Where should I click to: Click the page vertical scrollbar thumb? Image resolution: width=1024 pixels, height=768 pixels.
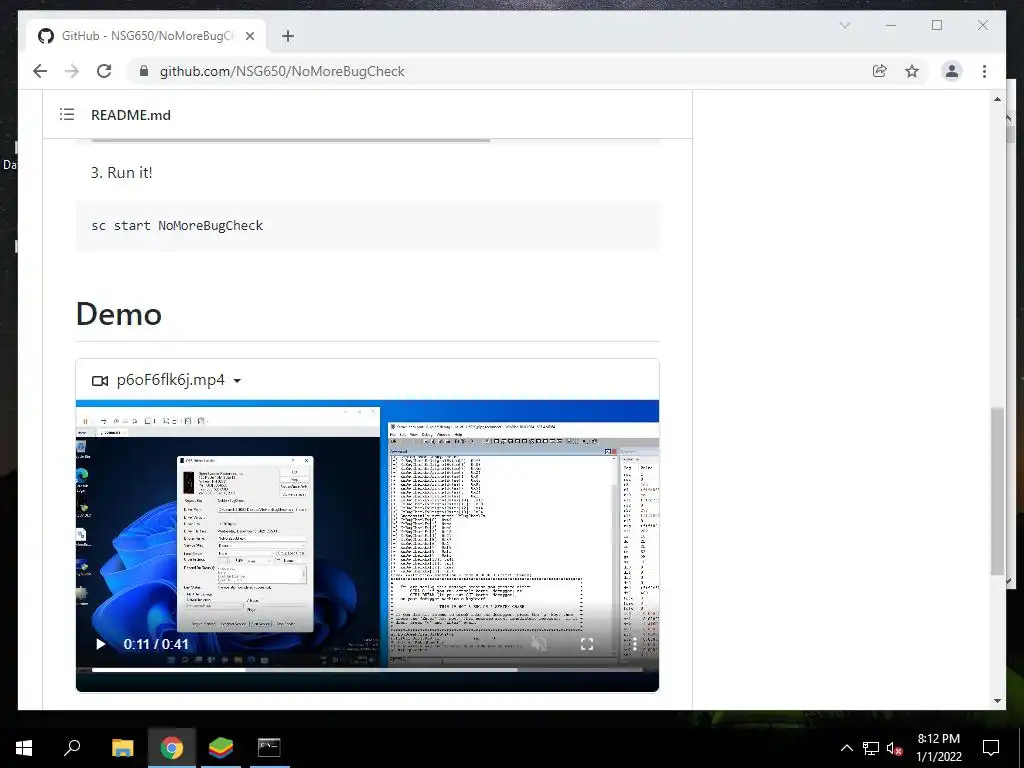tap(997, 491)
